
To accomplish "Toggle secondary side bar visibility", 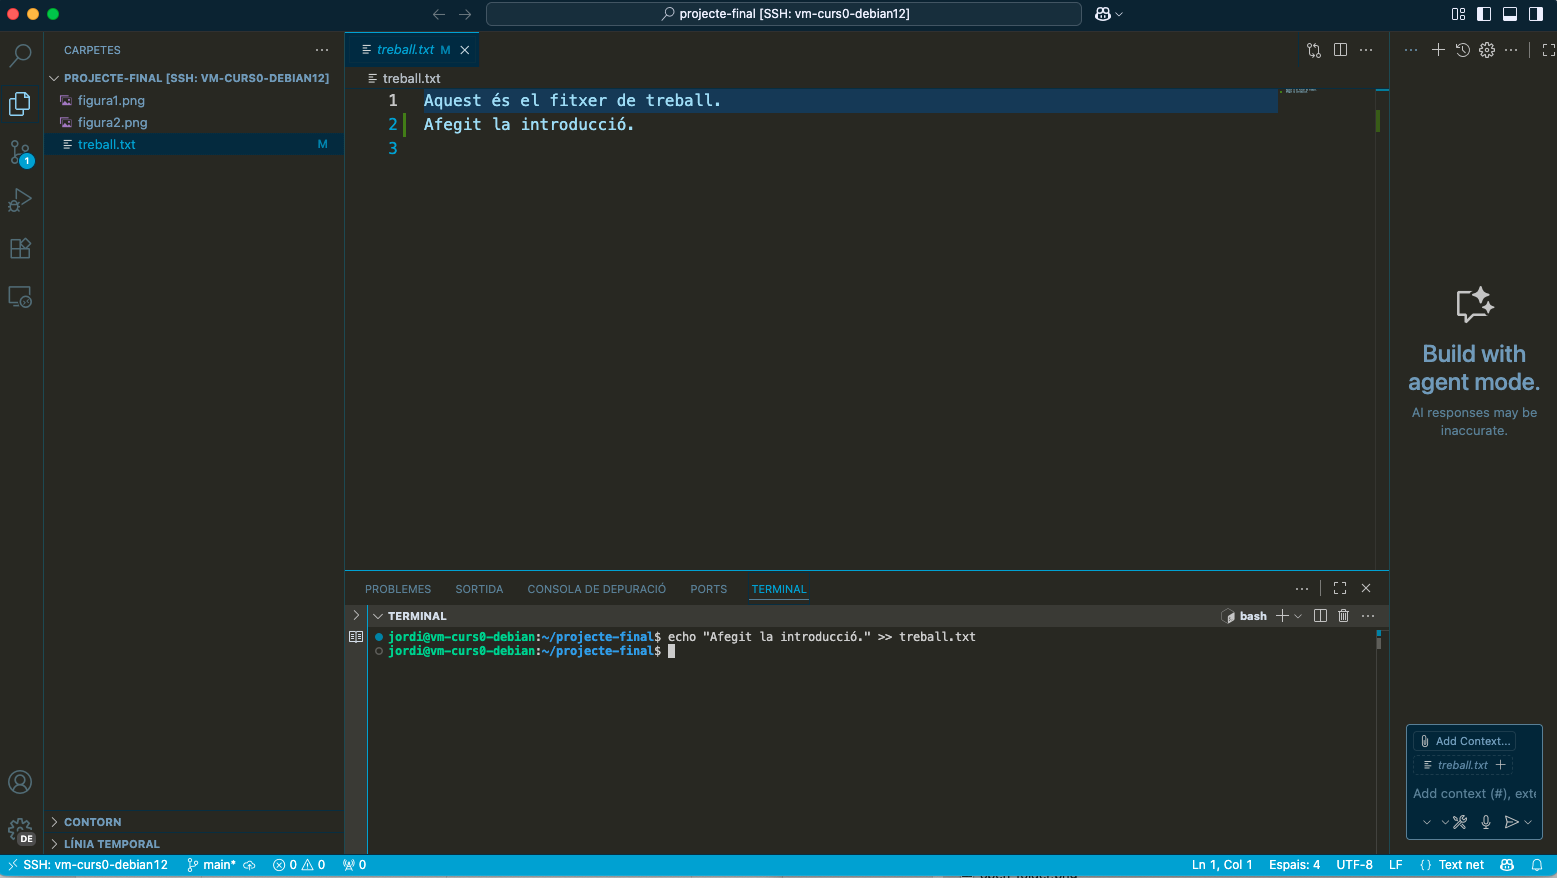I will pos(1536,14).
